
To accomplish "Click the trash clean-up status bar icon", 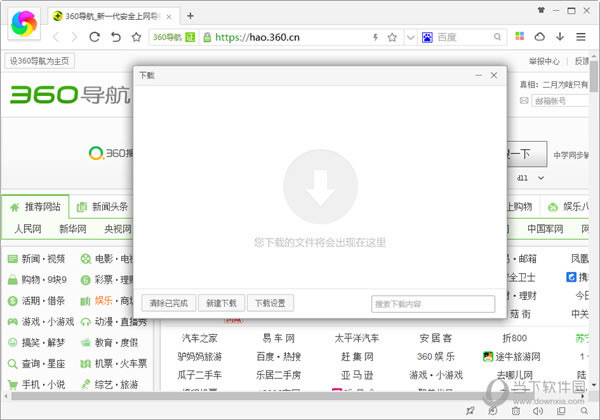I will tap(515, 411).
